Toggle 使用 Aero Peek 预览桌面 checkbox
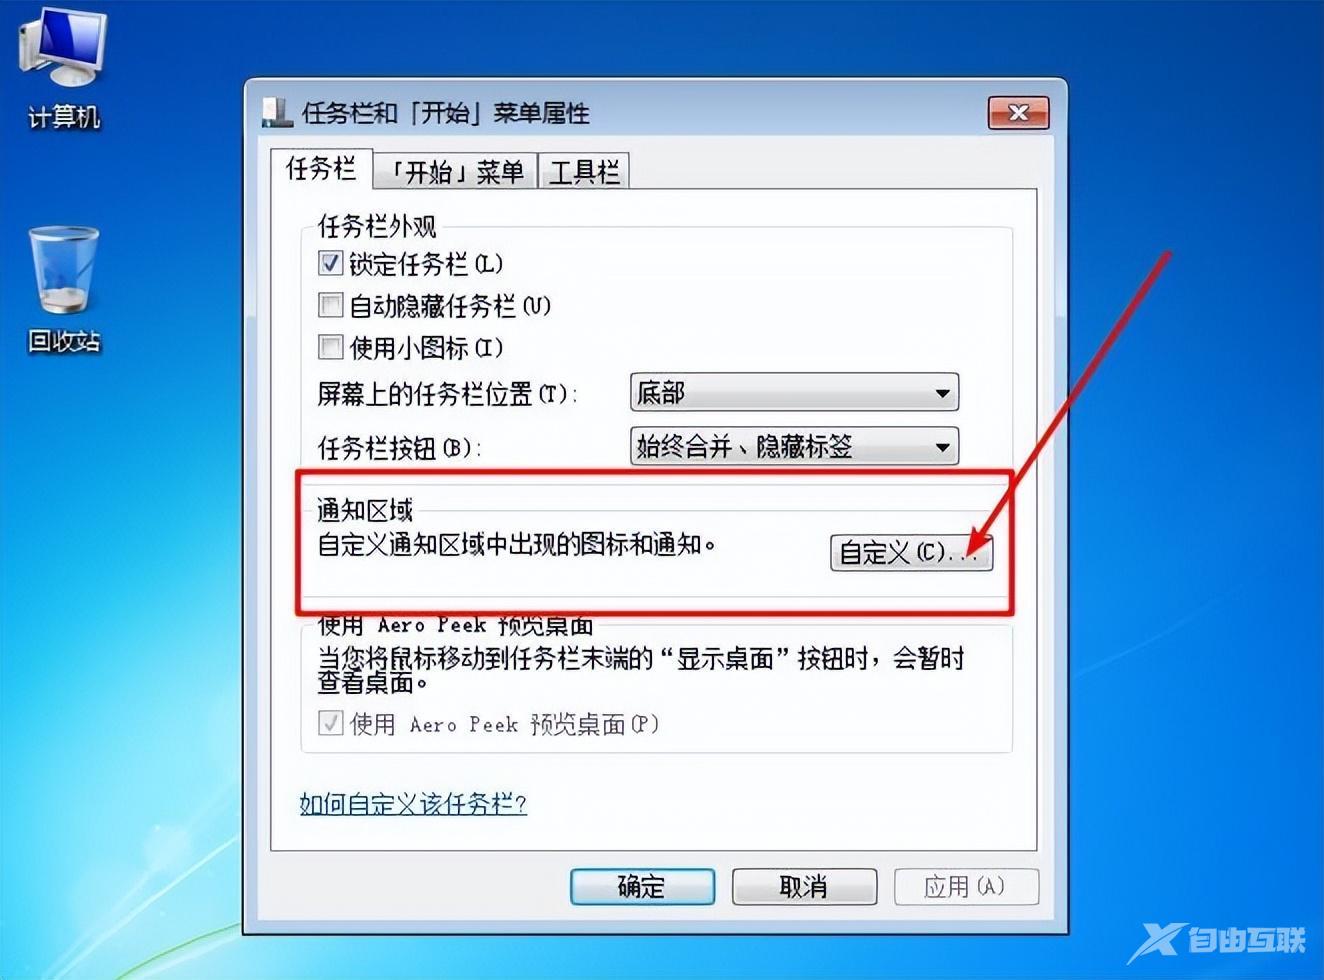Image resolution: width=1324 pixels, height=980 pixels. (330, 723)
